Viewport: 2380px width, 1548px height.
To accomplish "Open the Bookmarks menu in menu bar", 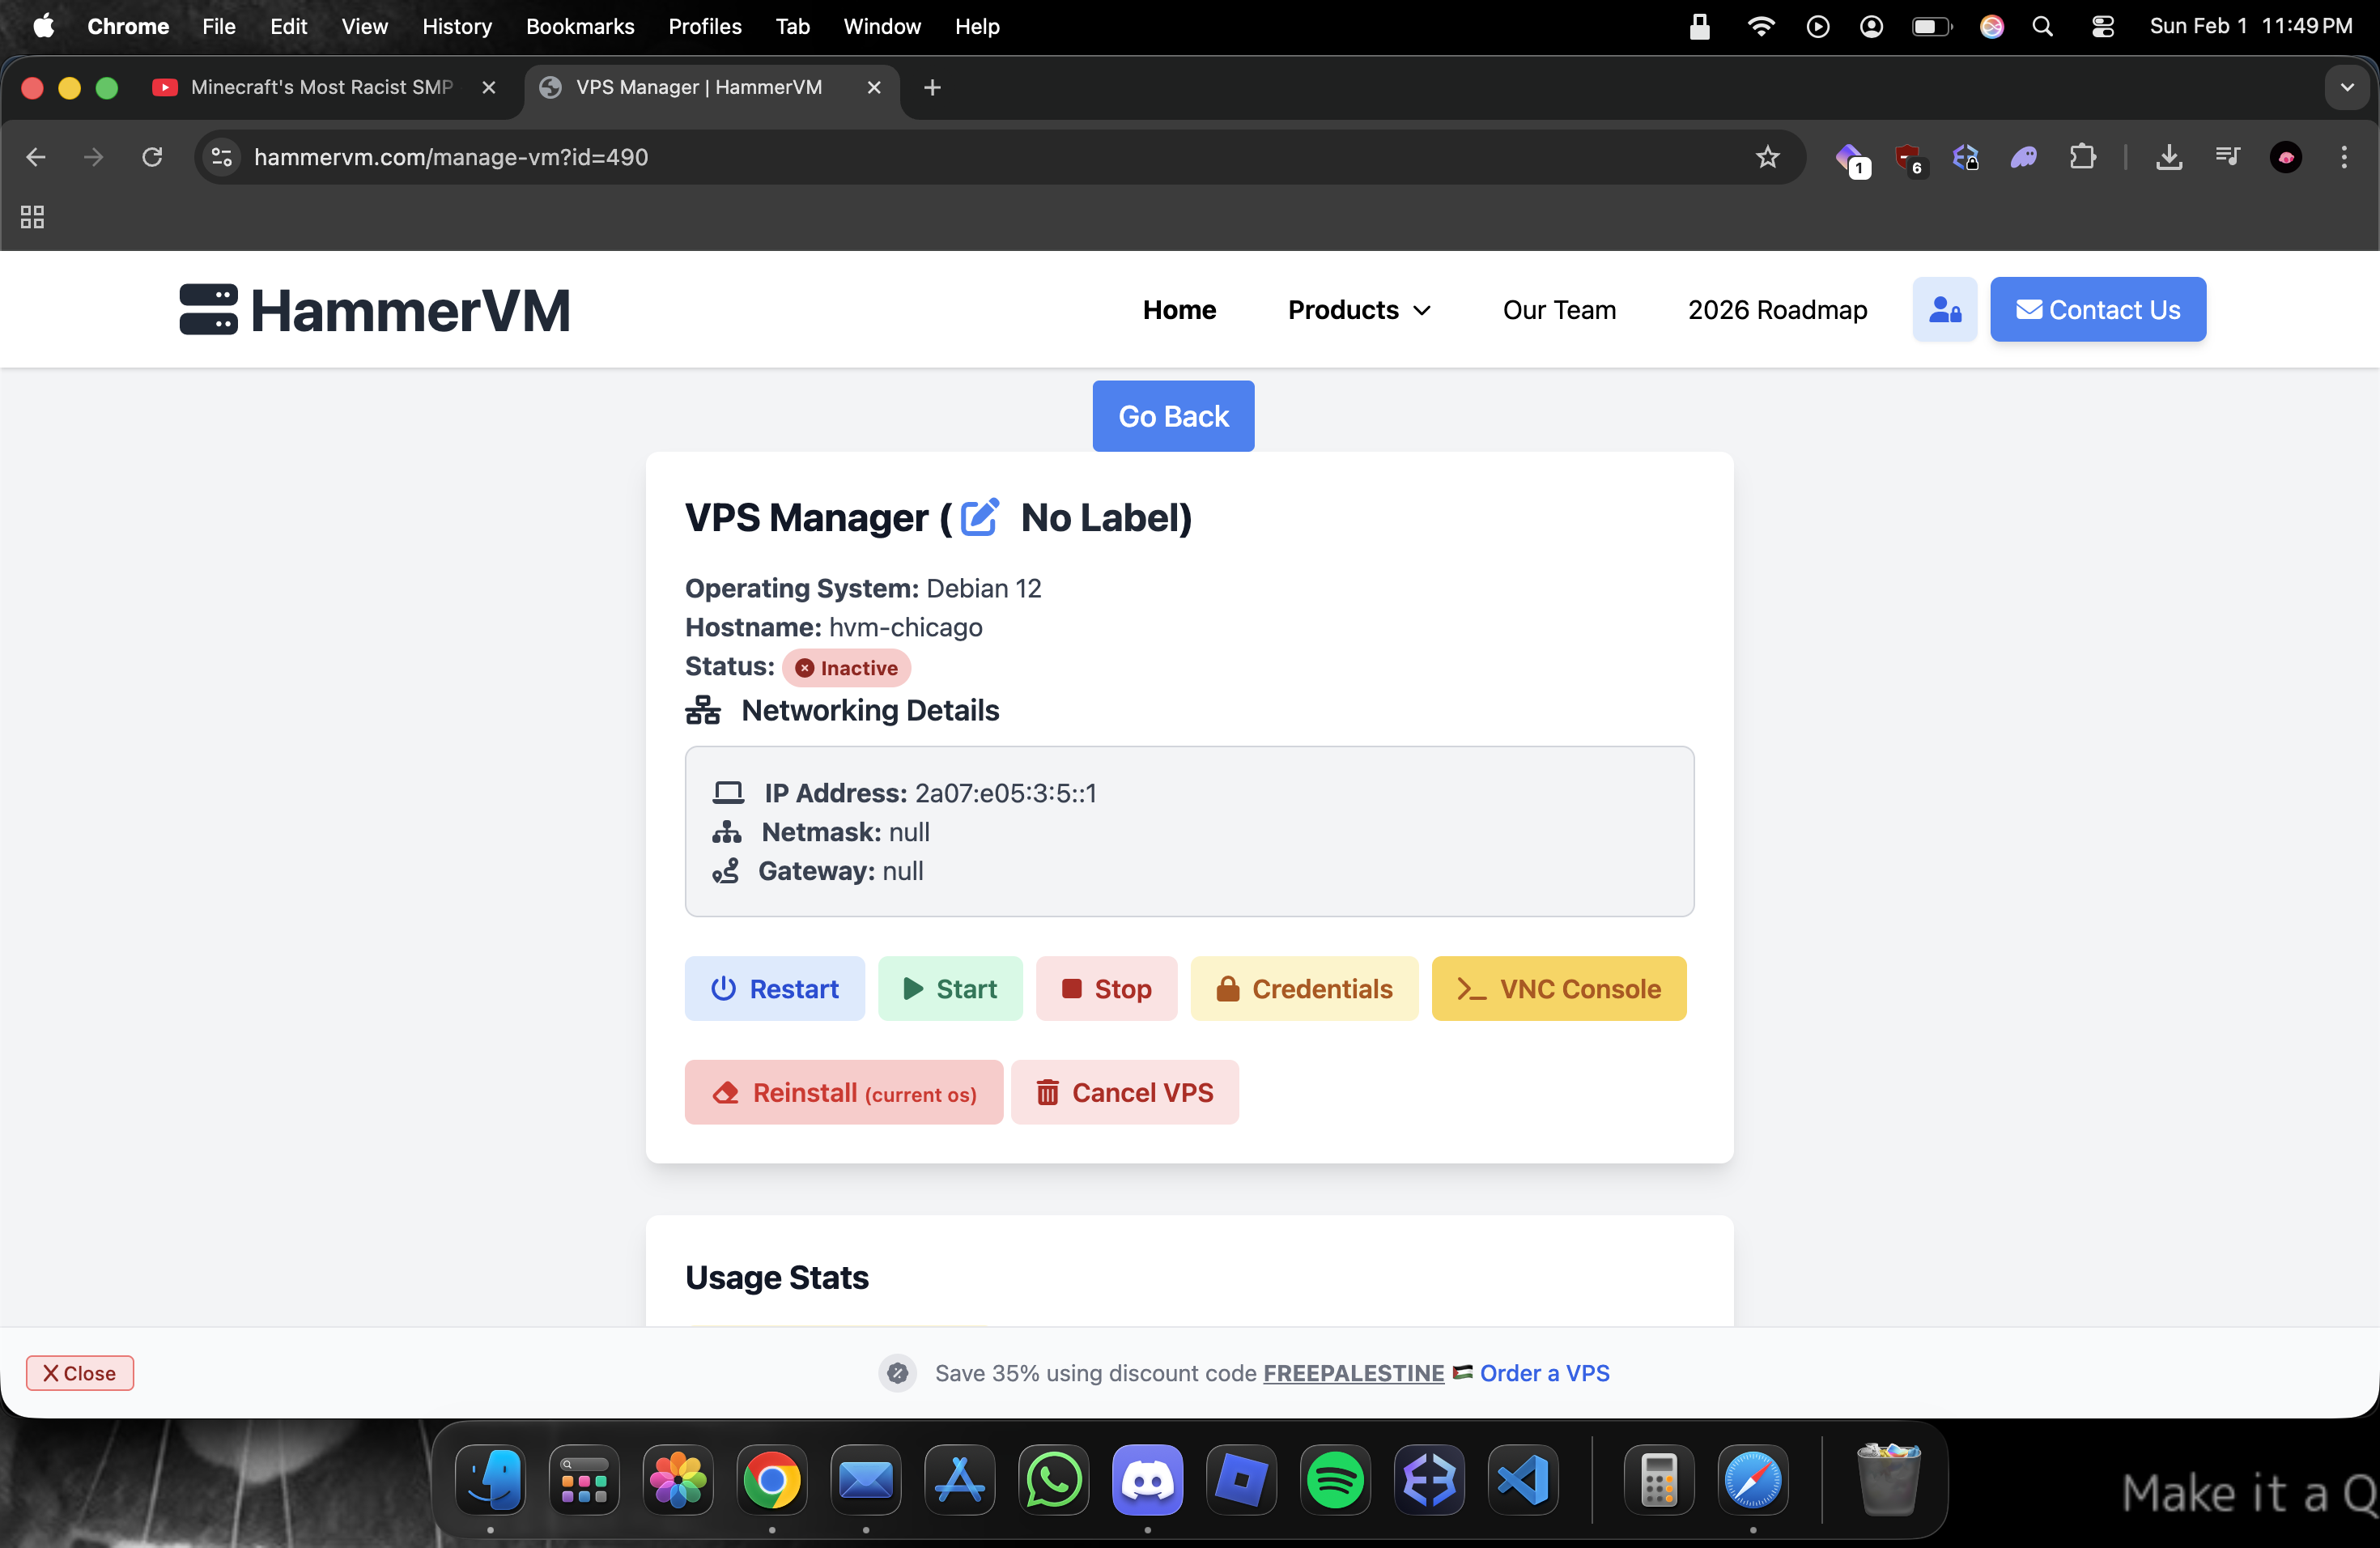I will click(x=579, y=26).
